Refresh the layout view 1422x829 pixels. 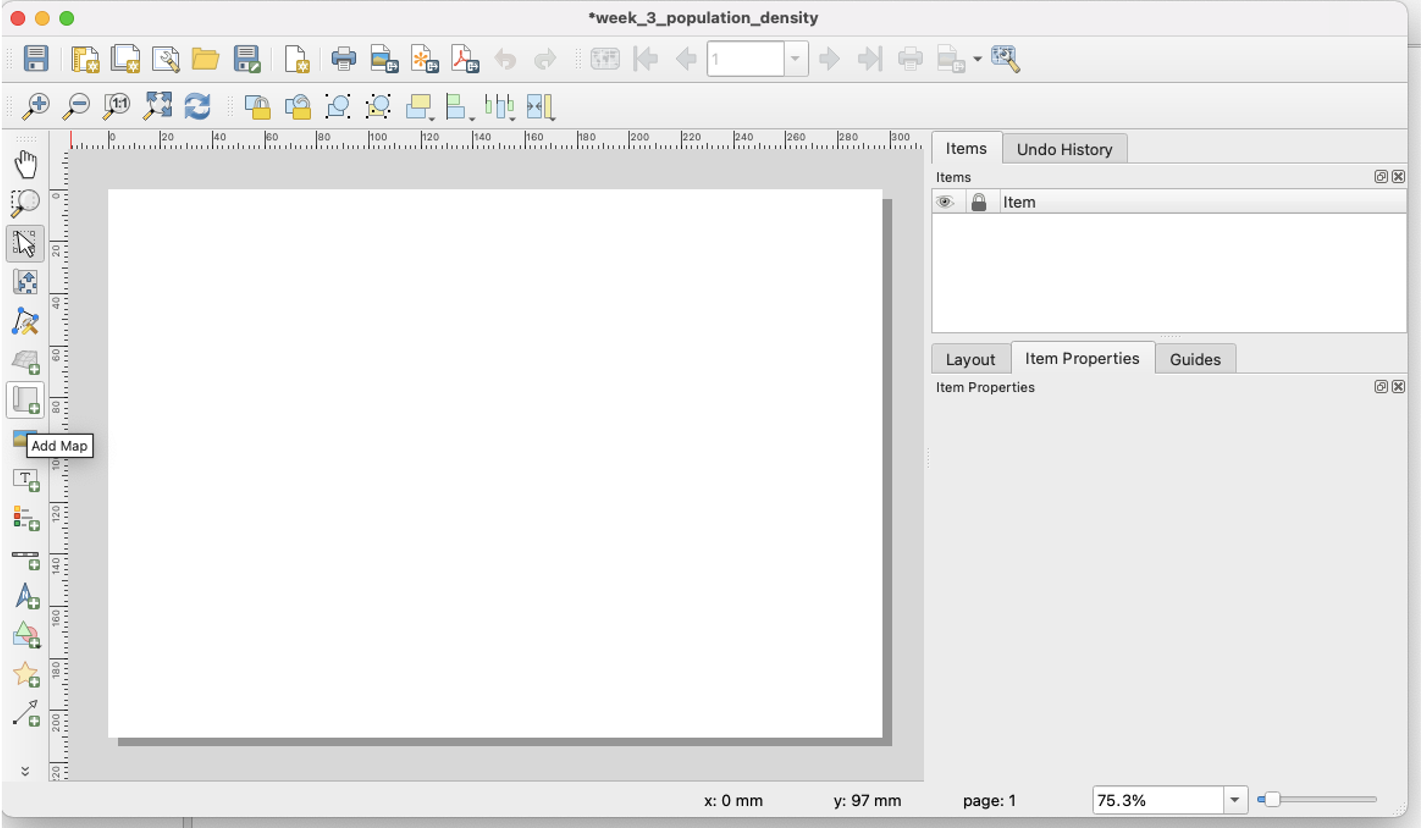[x=198, y=106]
